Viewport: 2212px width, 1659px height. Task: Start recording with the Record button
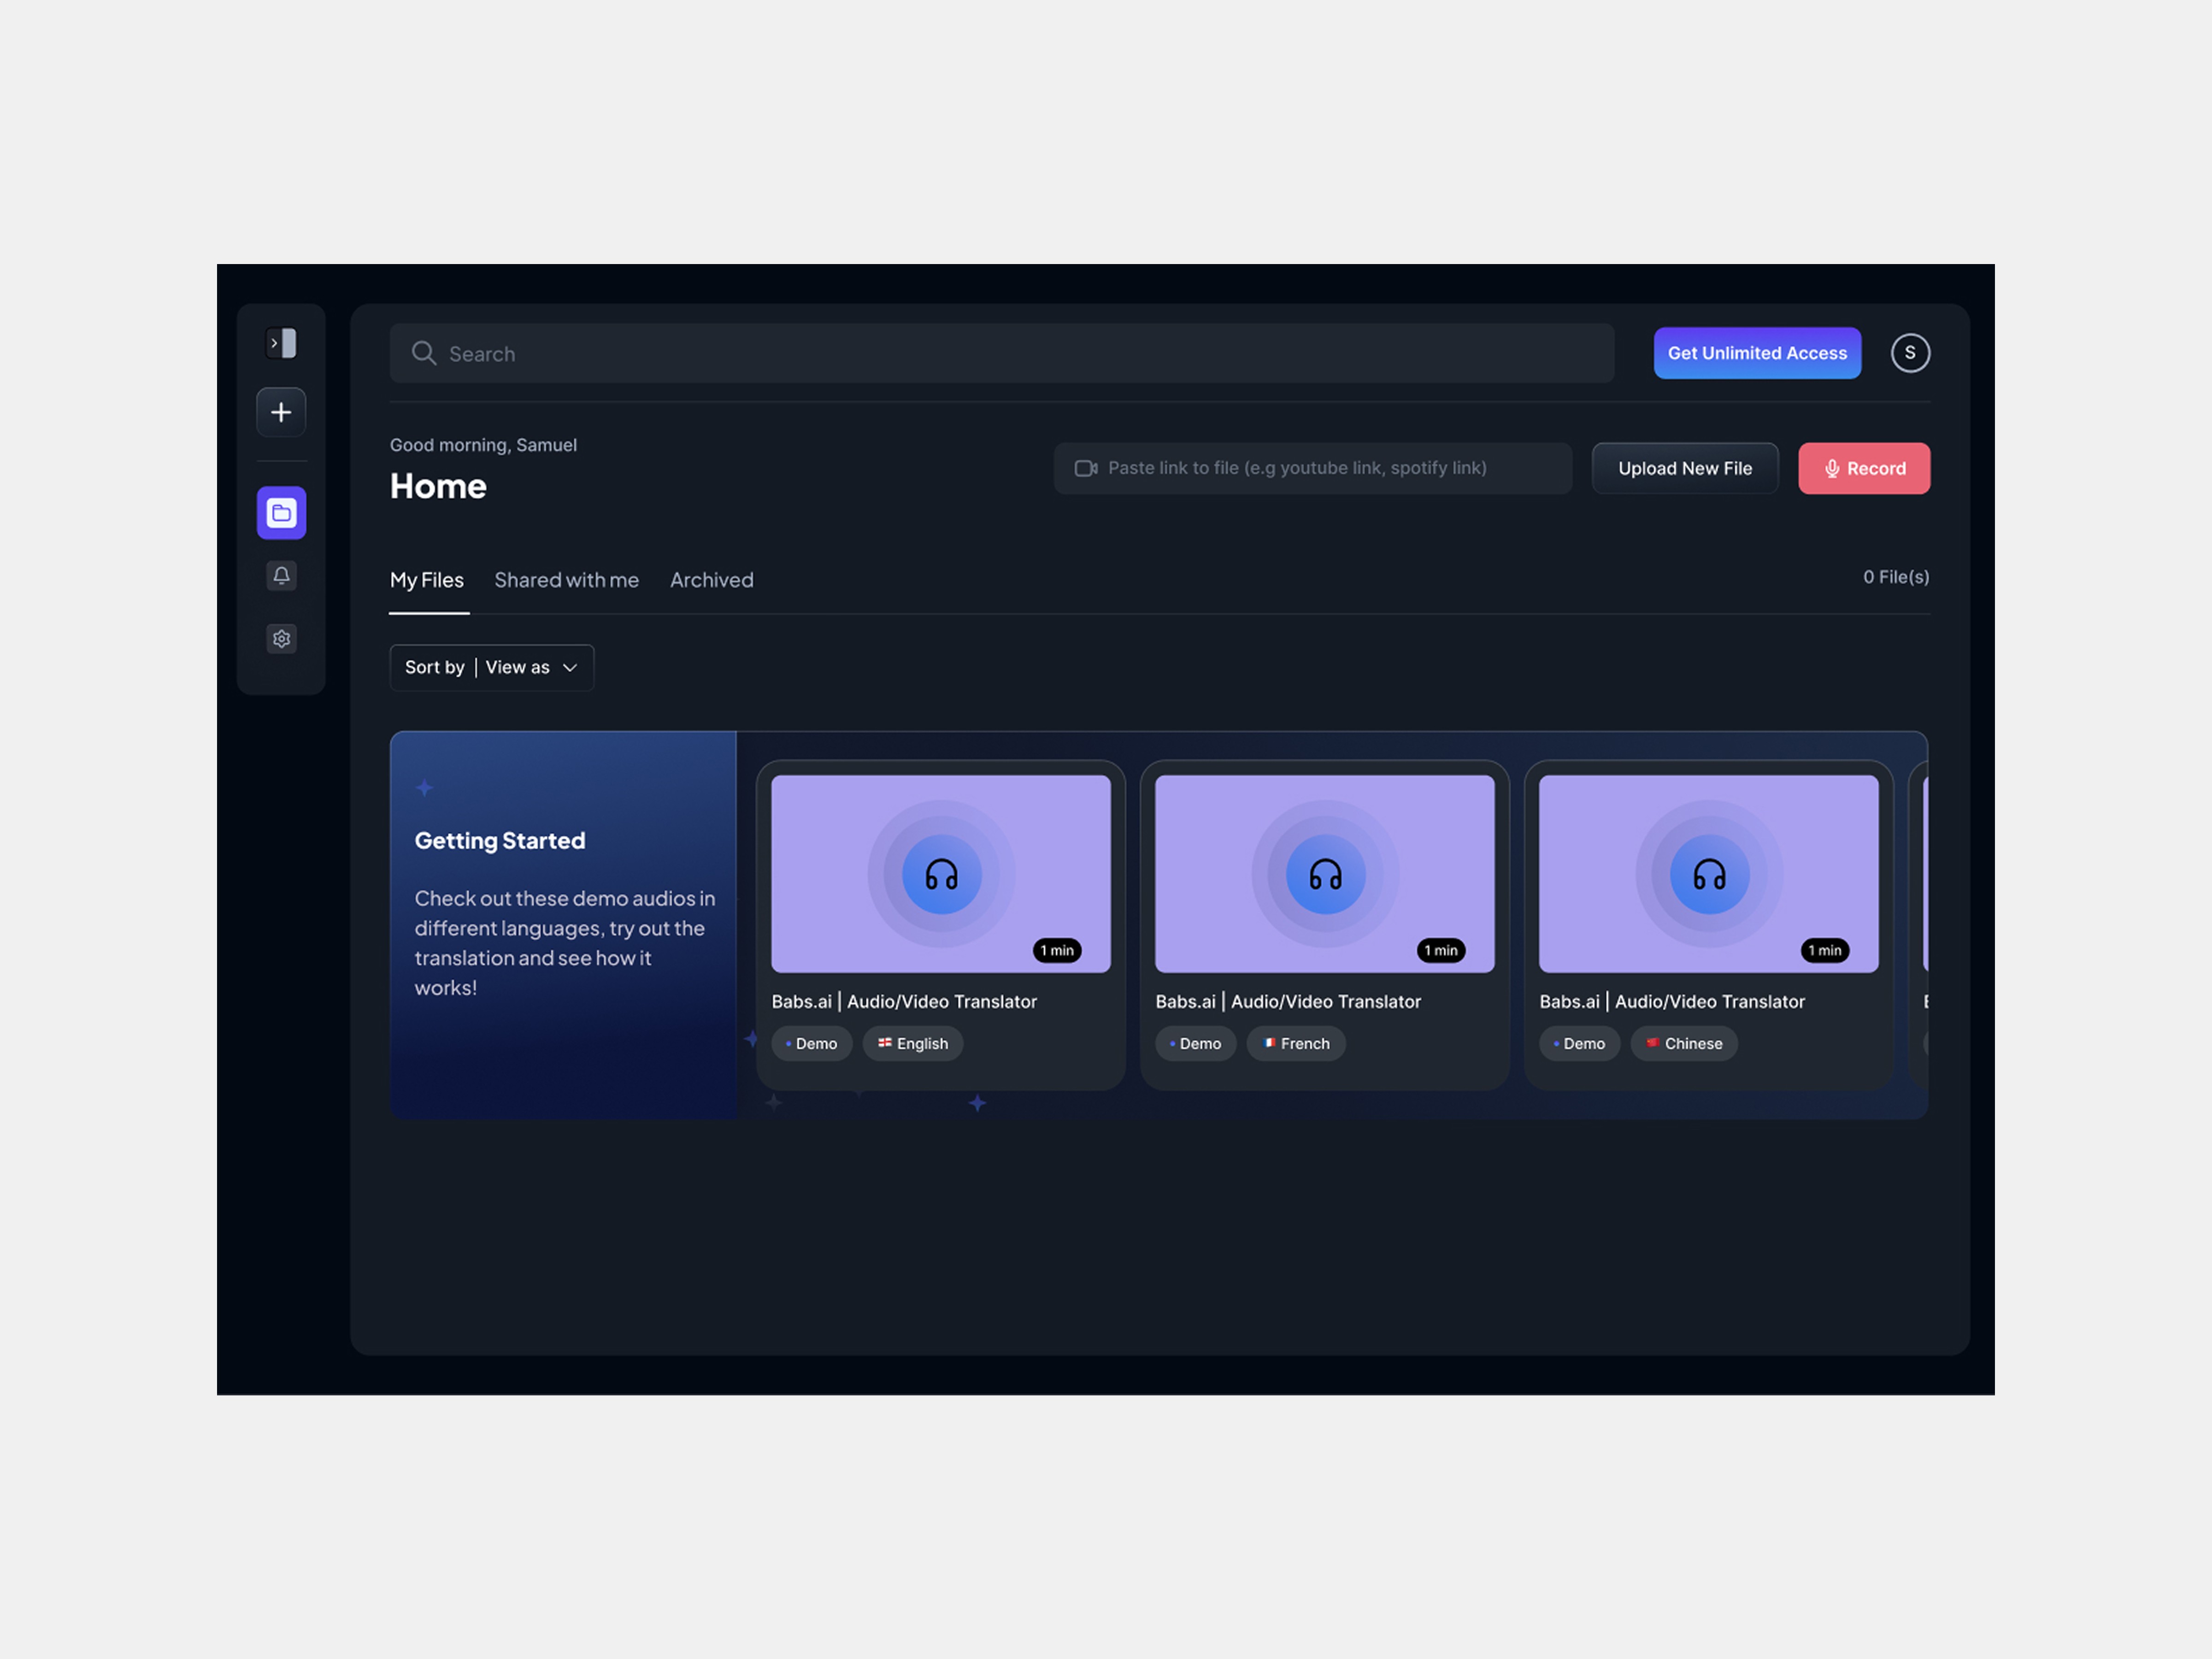[1863, 468]
